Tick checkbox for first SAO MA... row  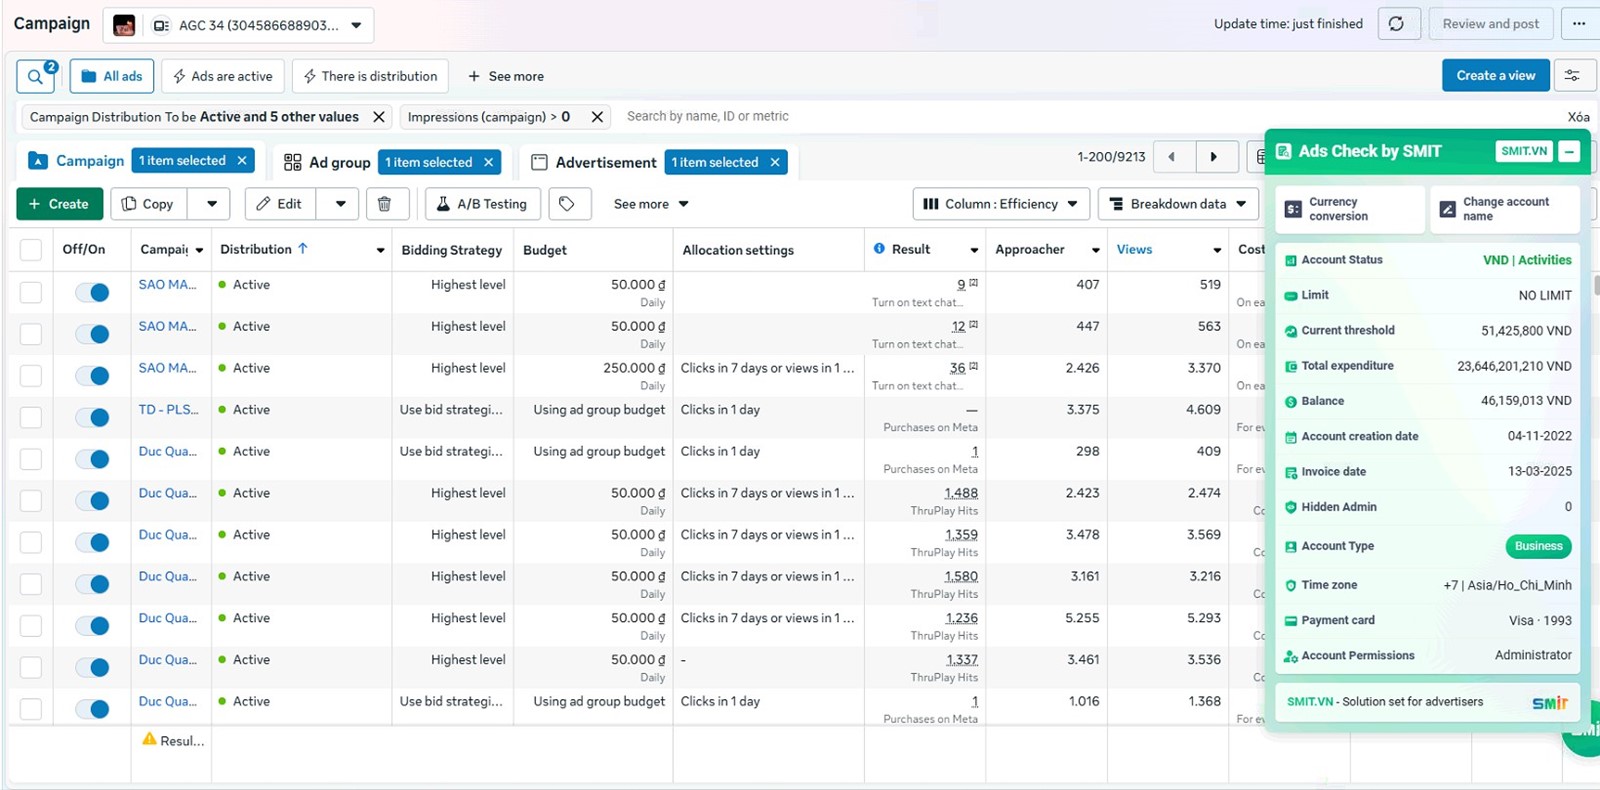point(31,292)
